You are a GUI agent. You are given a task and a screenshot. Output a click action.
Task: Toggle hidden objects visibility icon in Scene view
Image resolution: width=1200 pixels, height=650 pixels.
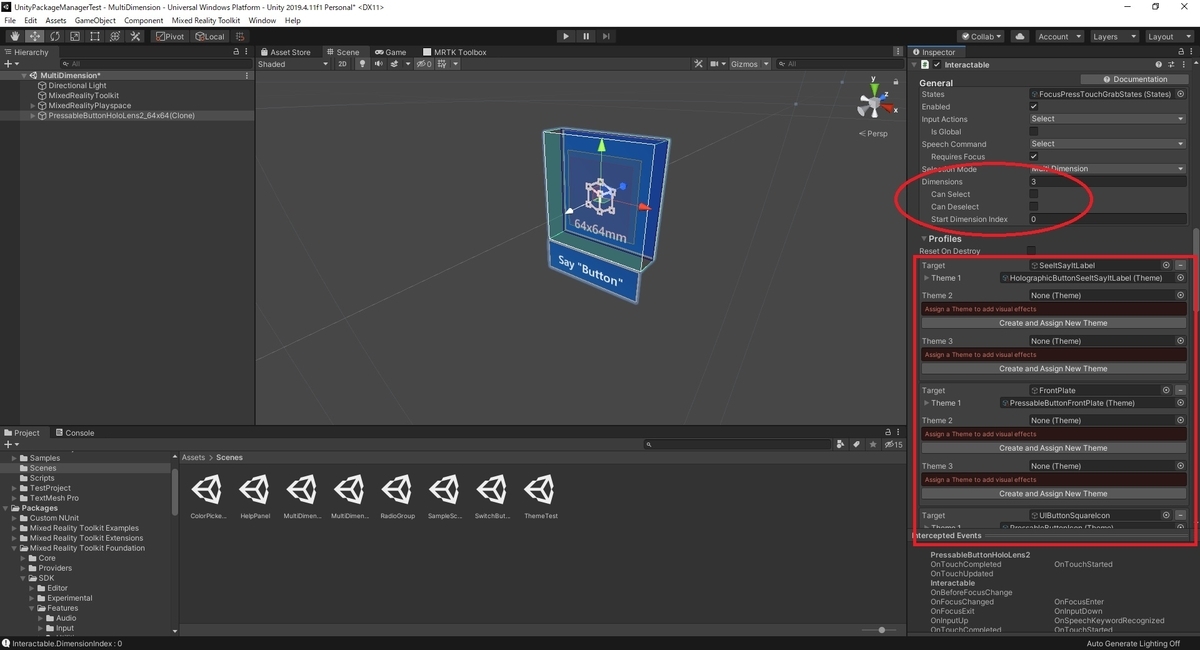point(423,64)
